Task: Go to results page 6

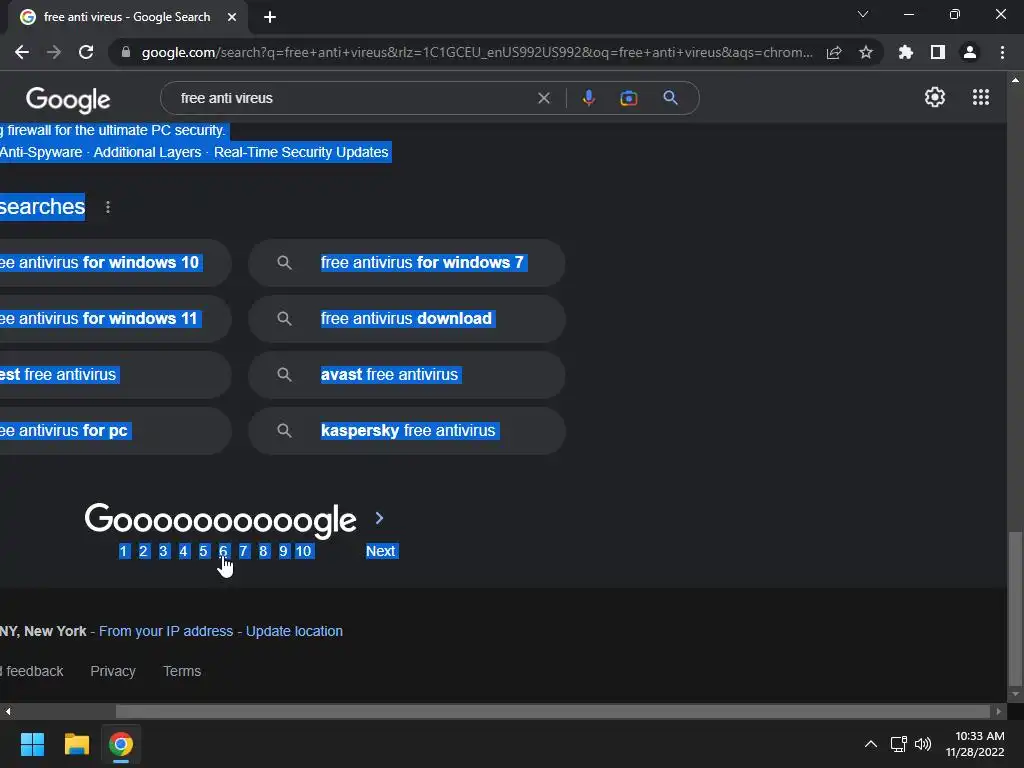Action: 223,551
